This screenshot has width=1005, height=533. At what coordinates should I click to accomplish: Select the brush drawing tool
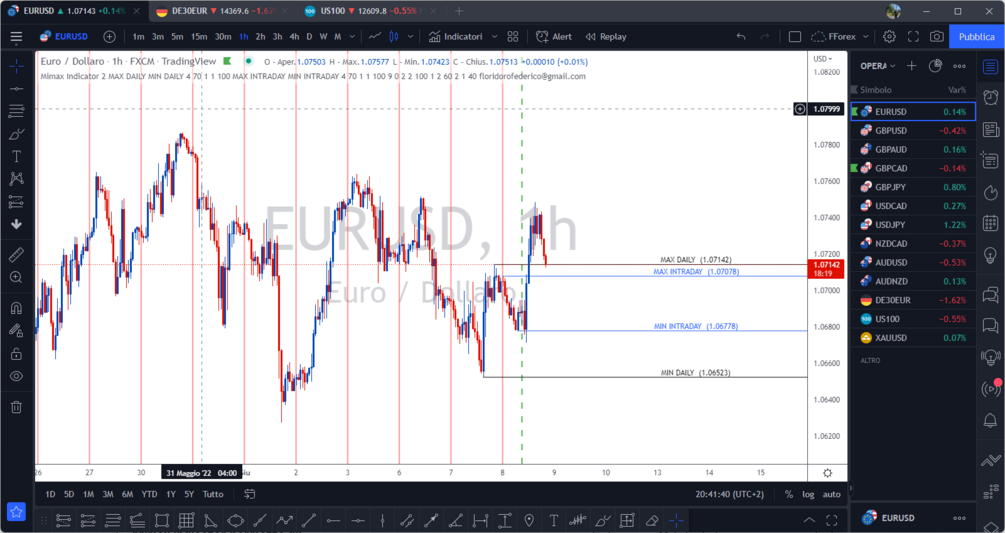17,134
